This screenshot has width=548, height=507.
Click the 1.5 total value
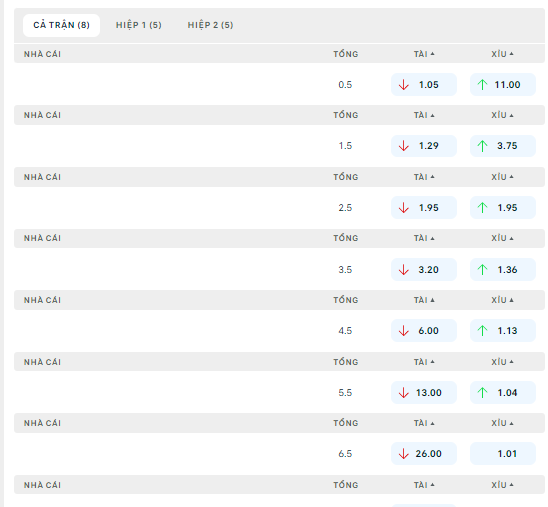pos(345,146)
